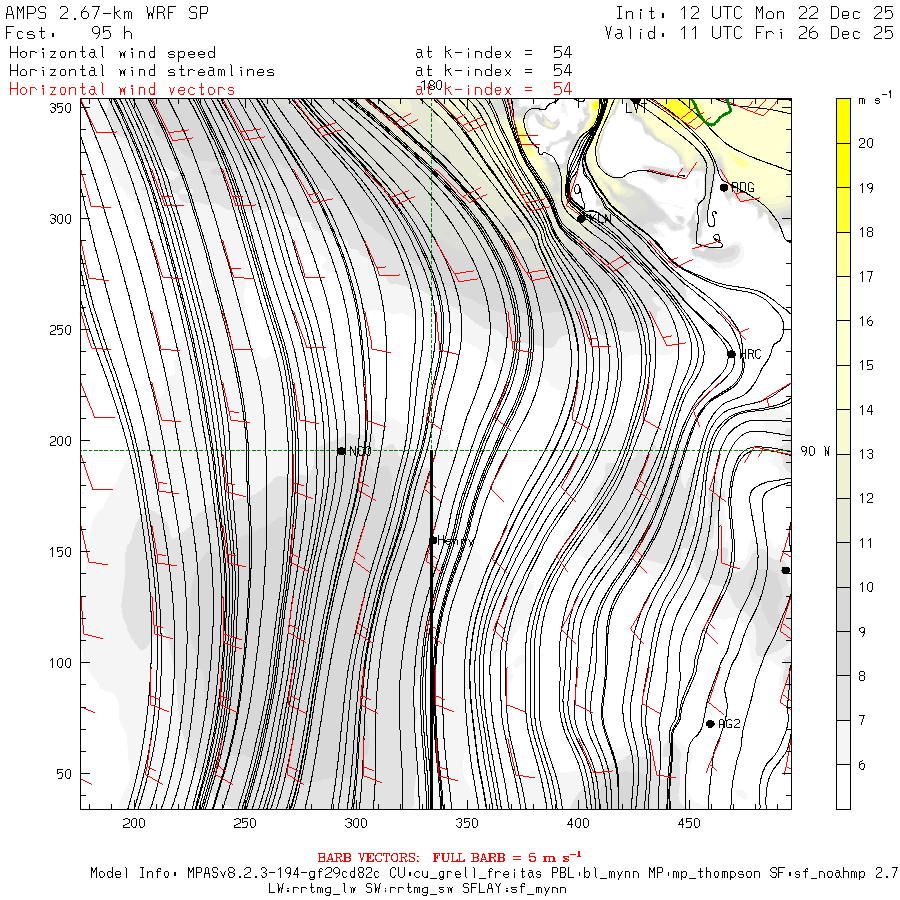Click the y-axis tick label '250'
The image size is (900, 900).
[60, 330]
